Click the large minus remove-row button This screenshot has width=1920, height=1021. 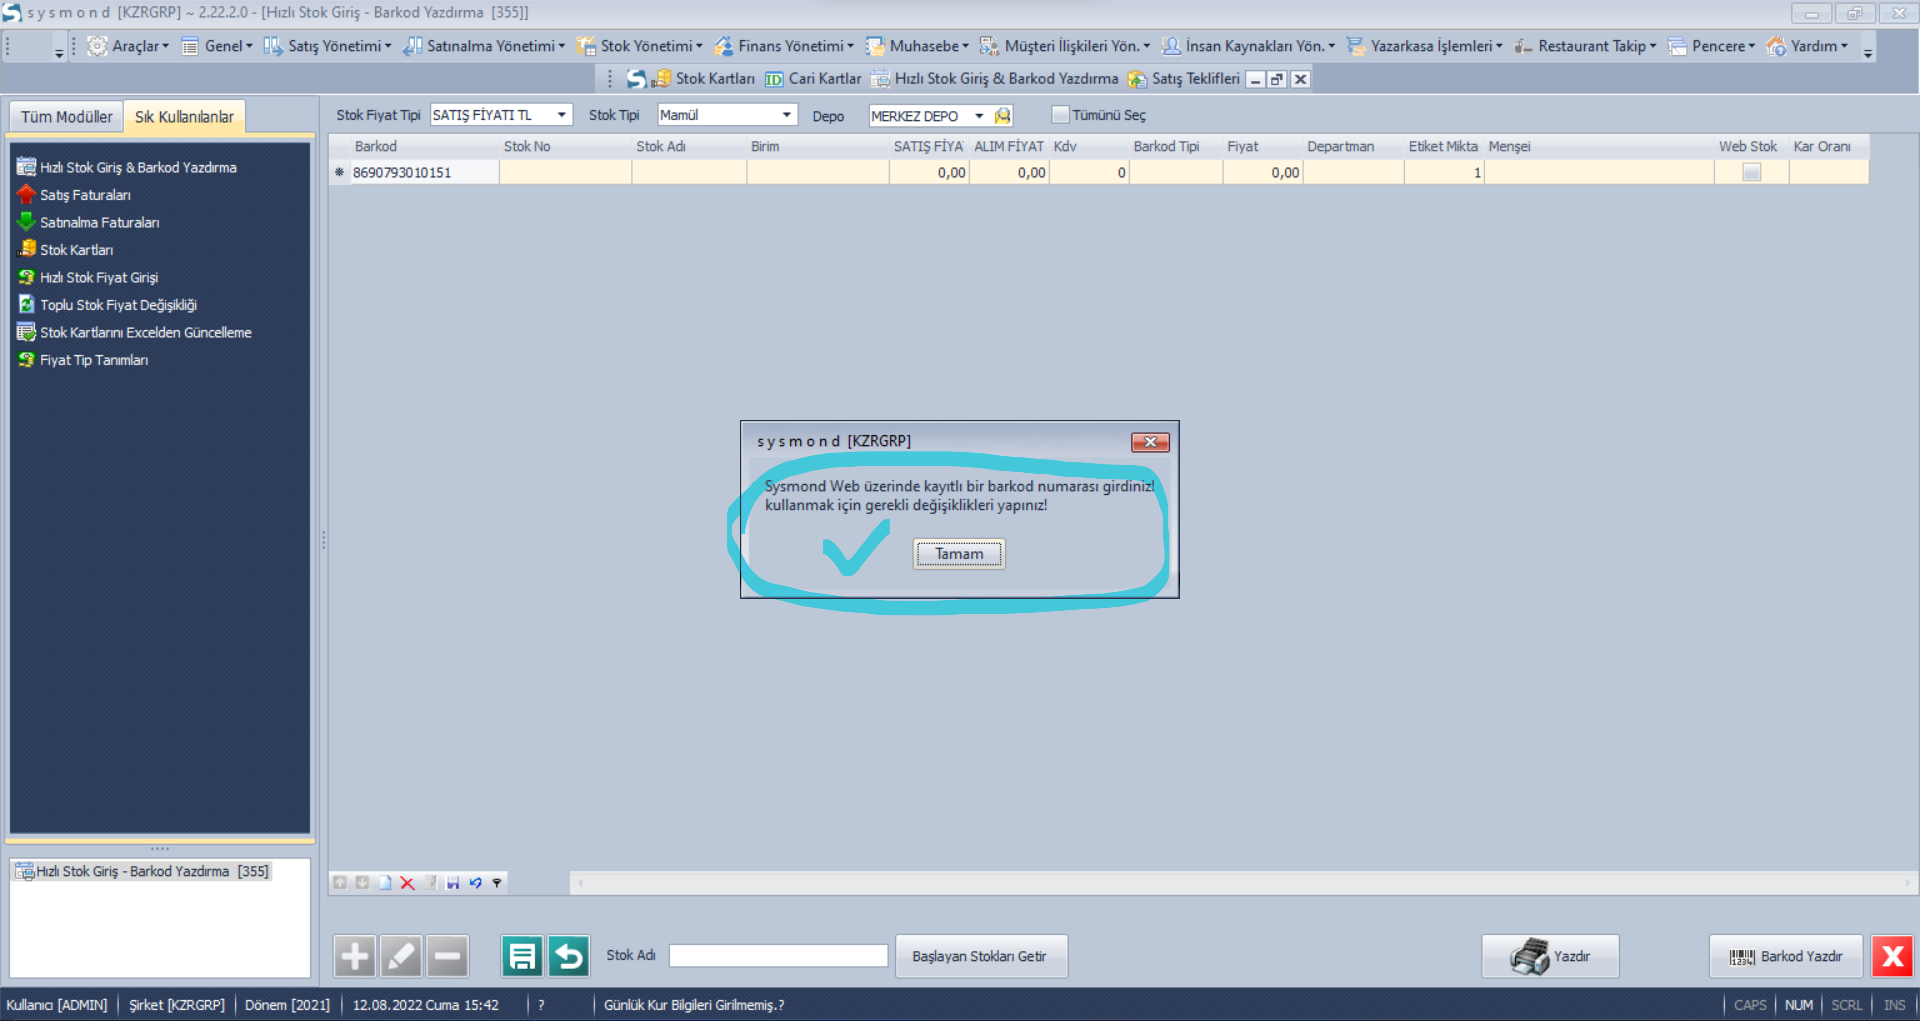click(x=448, y=957)
